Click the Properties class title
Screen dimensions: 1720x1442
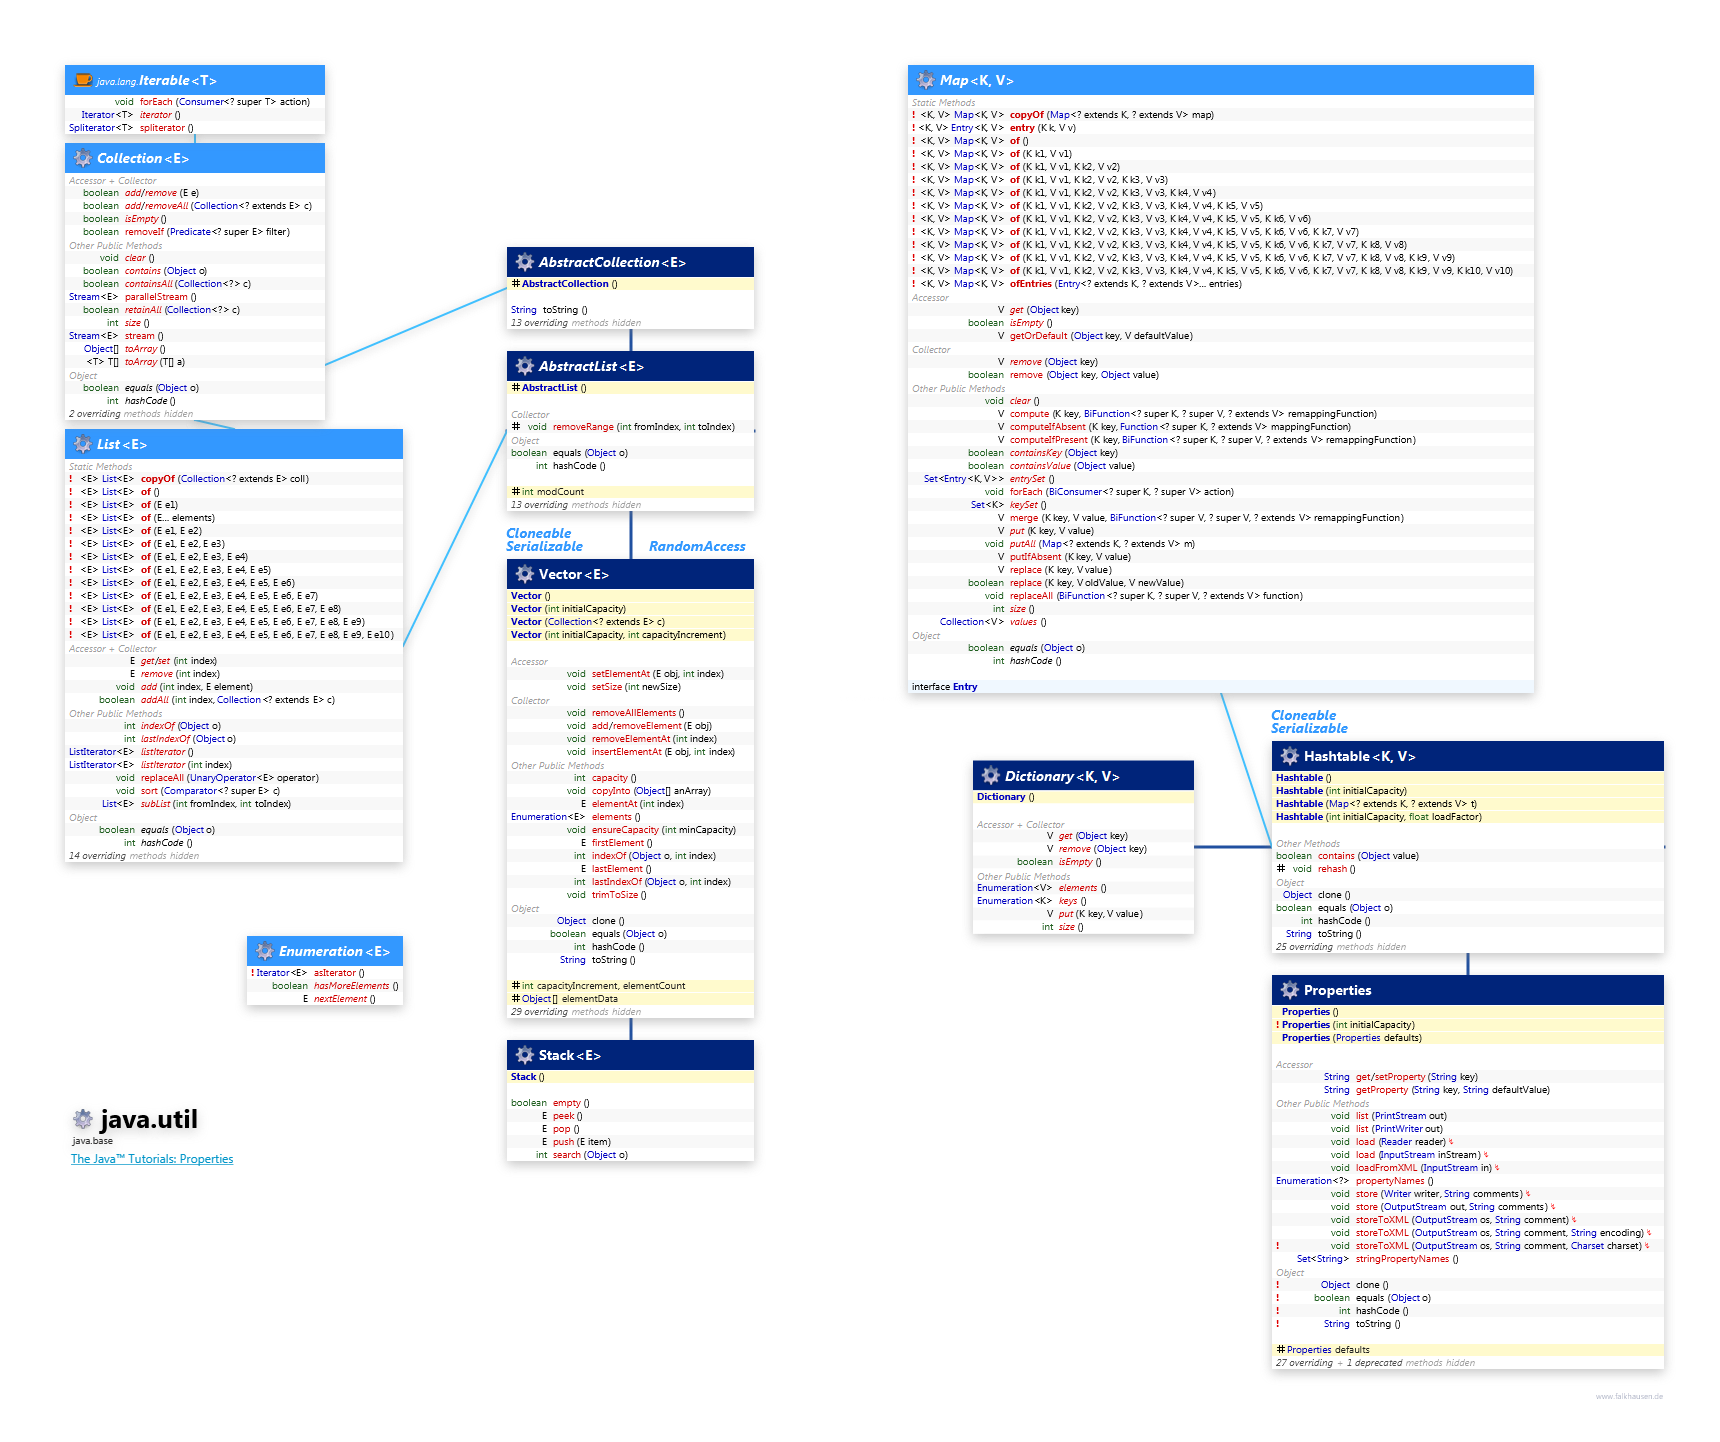tap(1338, 990)
